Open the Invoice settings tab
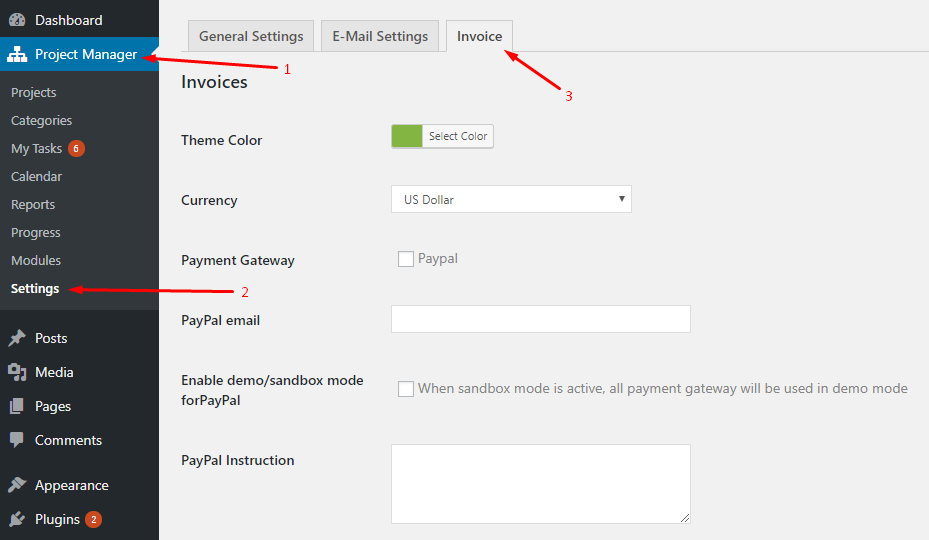This screenshot has height=540, width=929. tap(480, 36)
